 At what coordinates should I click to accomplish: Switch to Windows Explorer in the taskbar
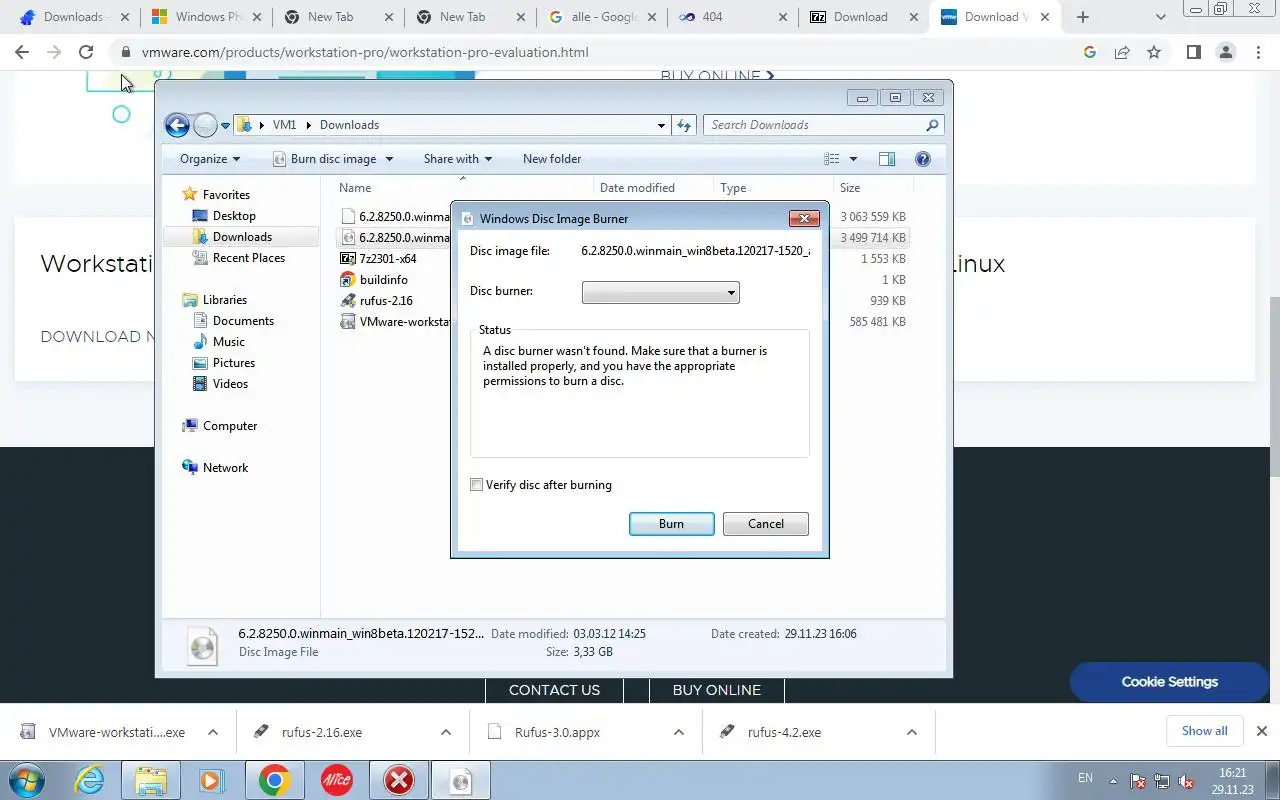pyautogui.click(x=150, y=781)
